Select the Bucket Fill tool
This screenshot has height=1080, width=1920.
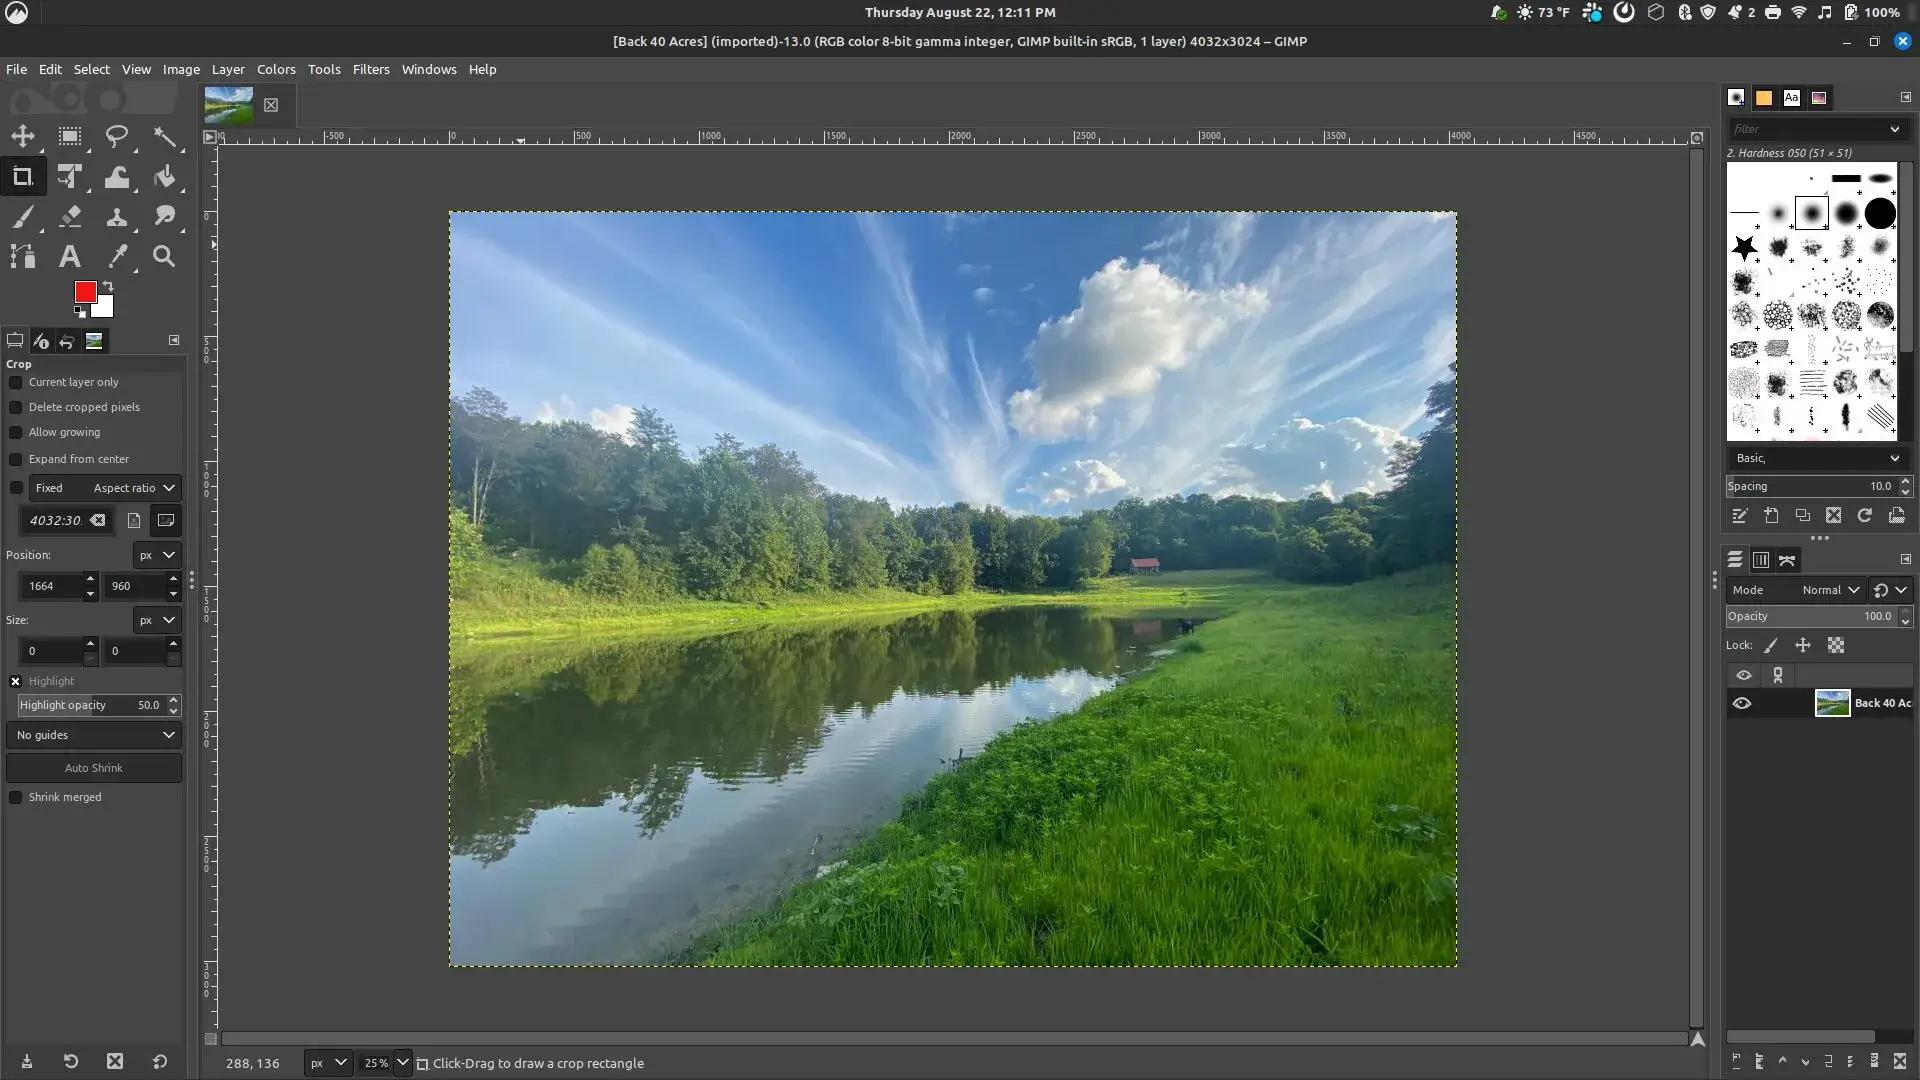coord(165,177)
